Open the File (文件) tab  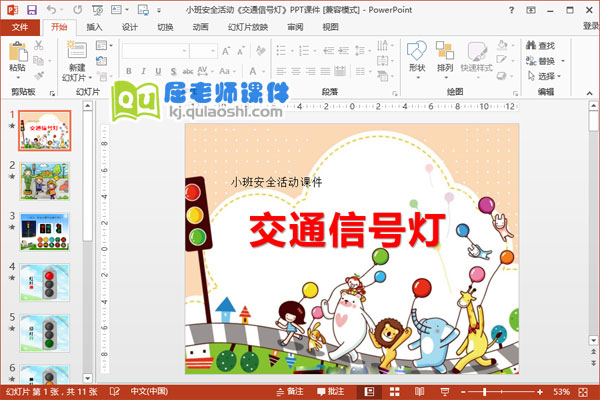(x=20, y=27)
